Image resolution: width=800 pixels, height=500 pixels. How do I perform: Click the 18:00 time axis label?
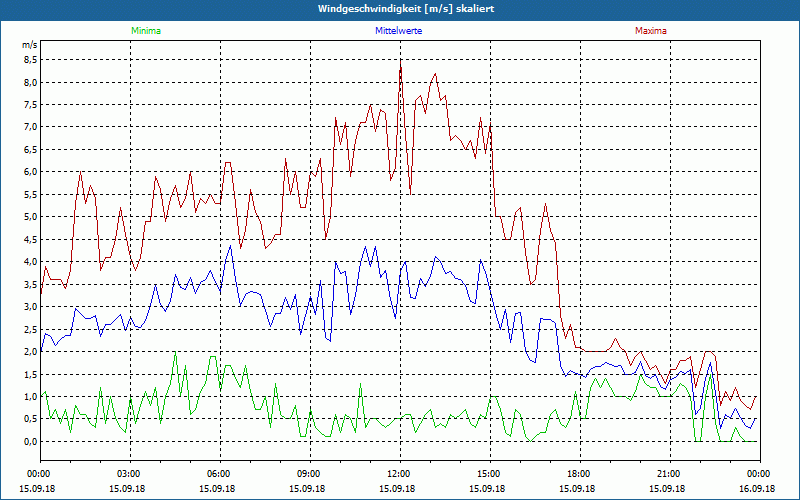[x=577, y=474]
